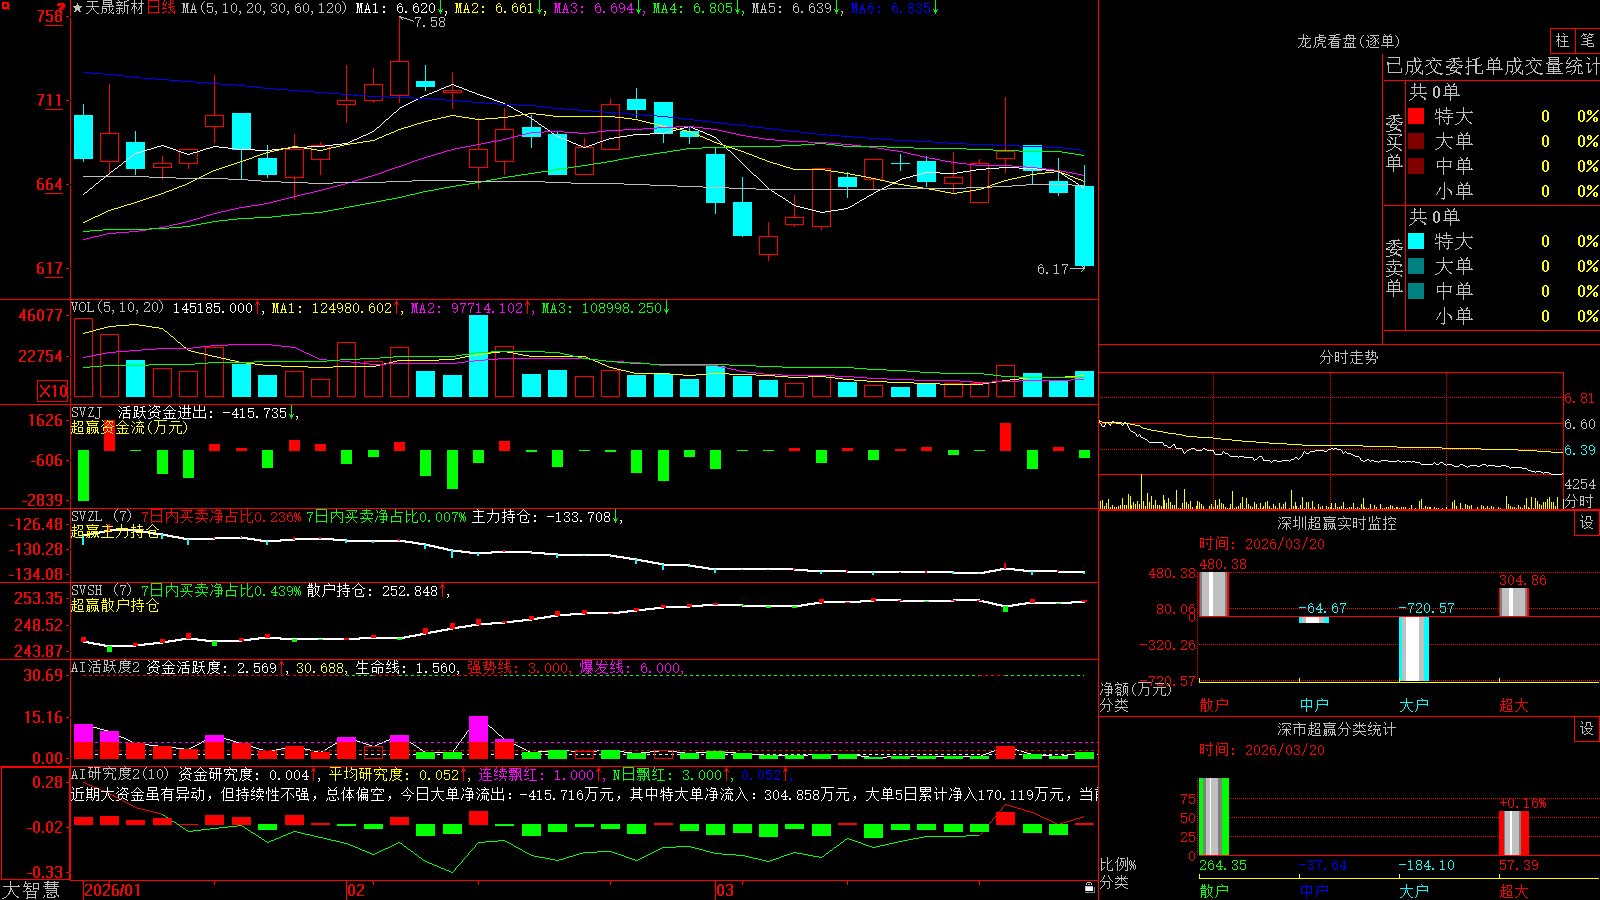Select the 已成交委托单成交量统计 tab
This screenshot has width=1600, height=900.
(x=1492, y=66)
